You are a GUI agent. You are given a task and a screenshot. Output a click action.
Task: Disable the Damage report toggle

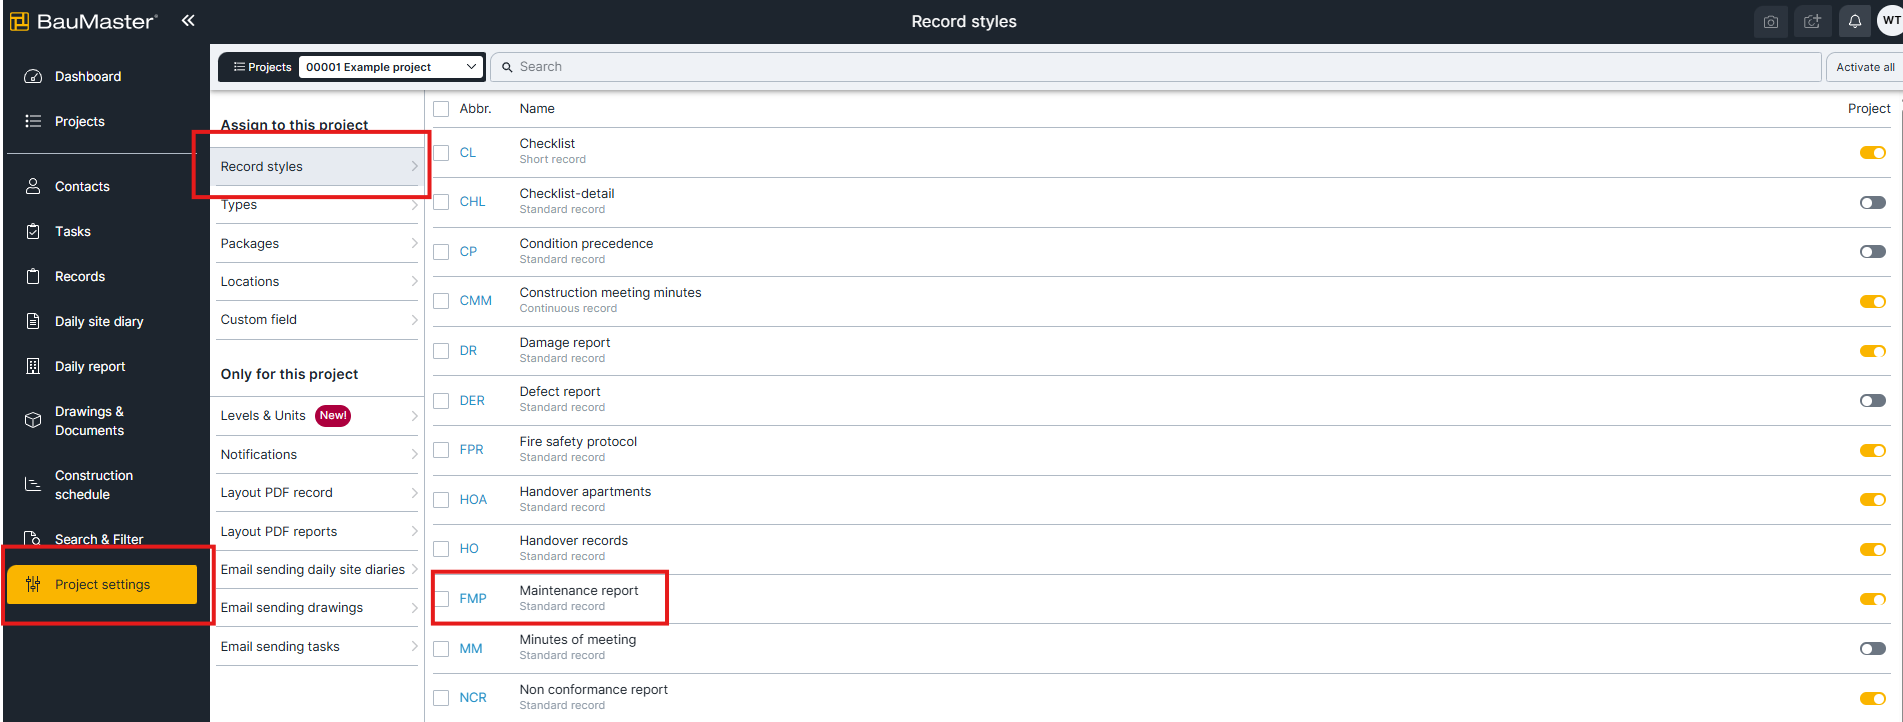pos(1872,351)
